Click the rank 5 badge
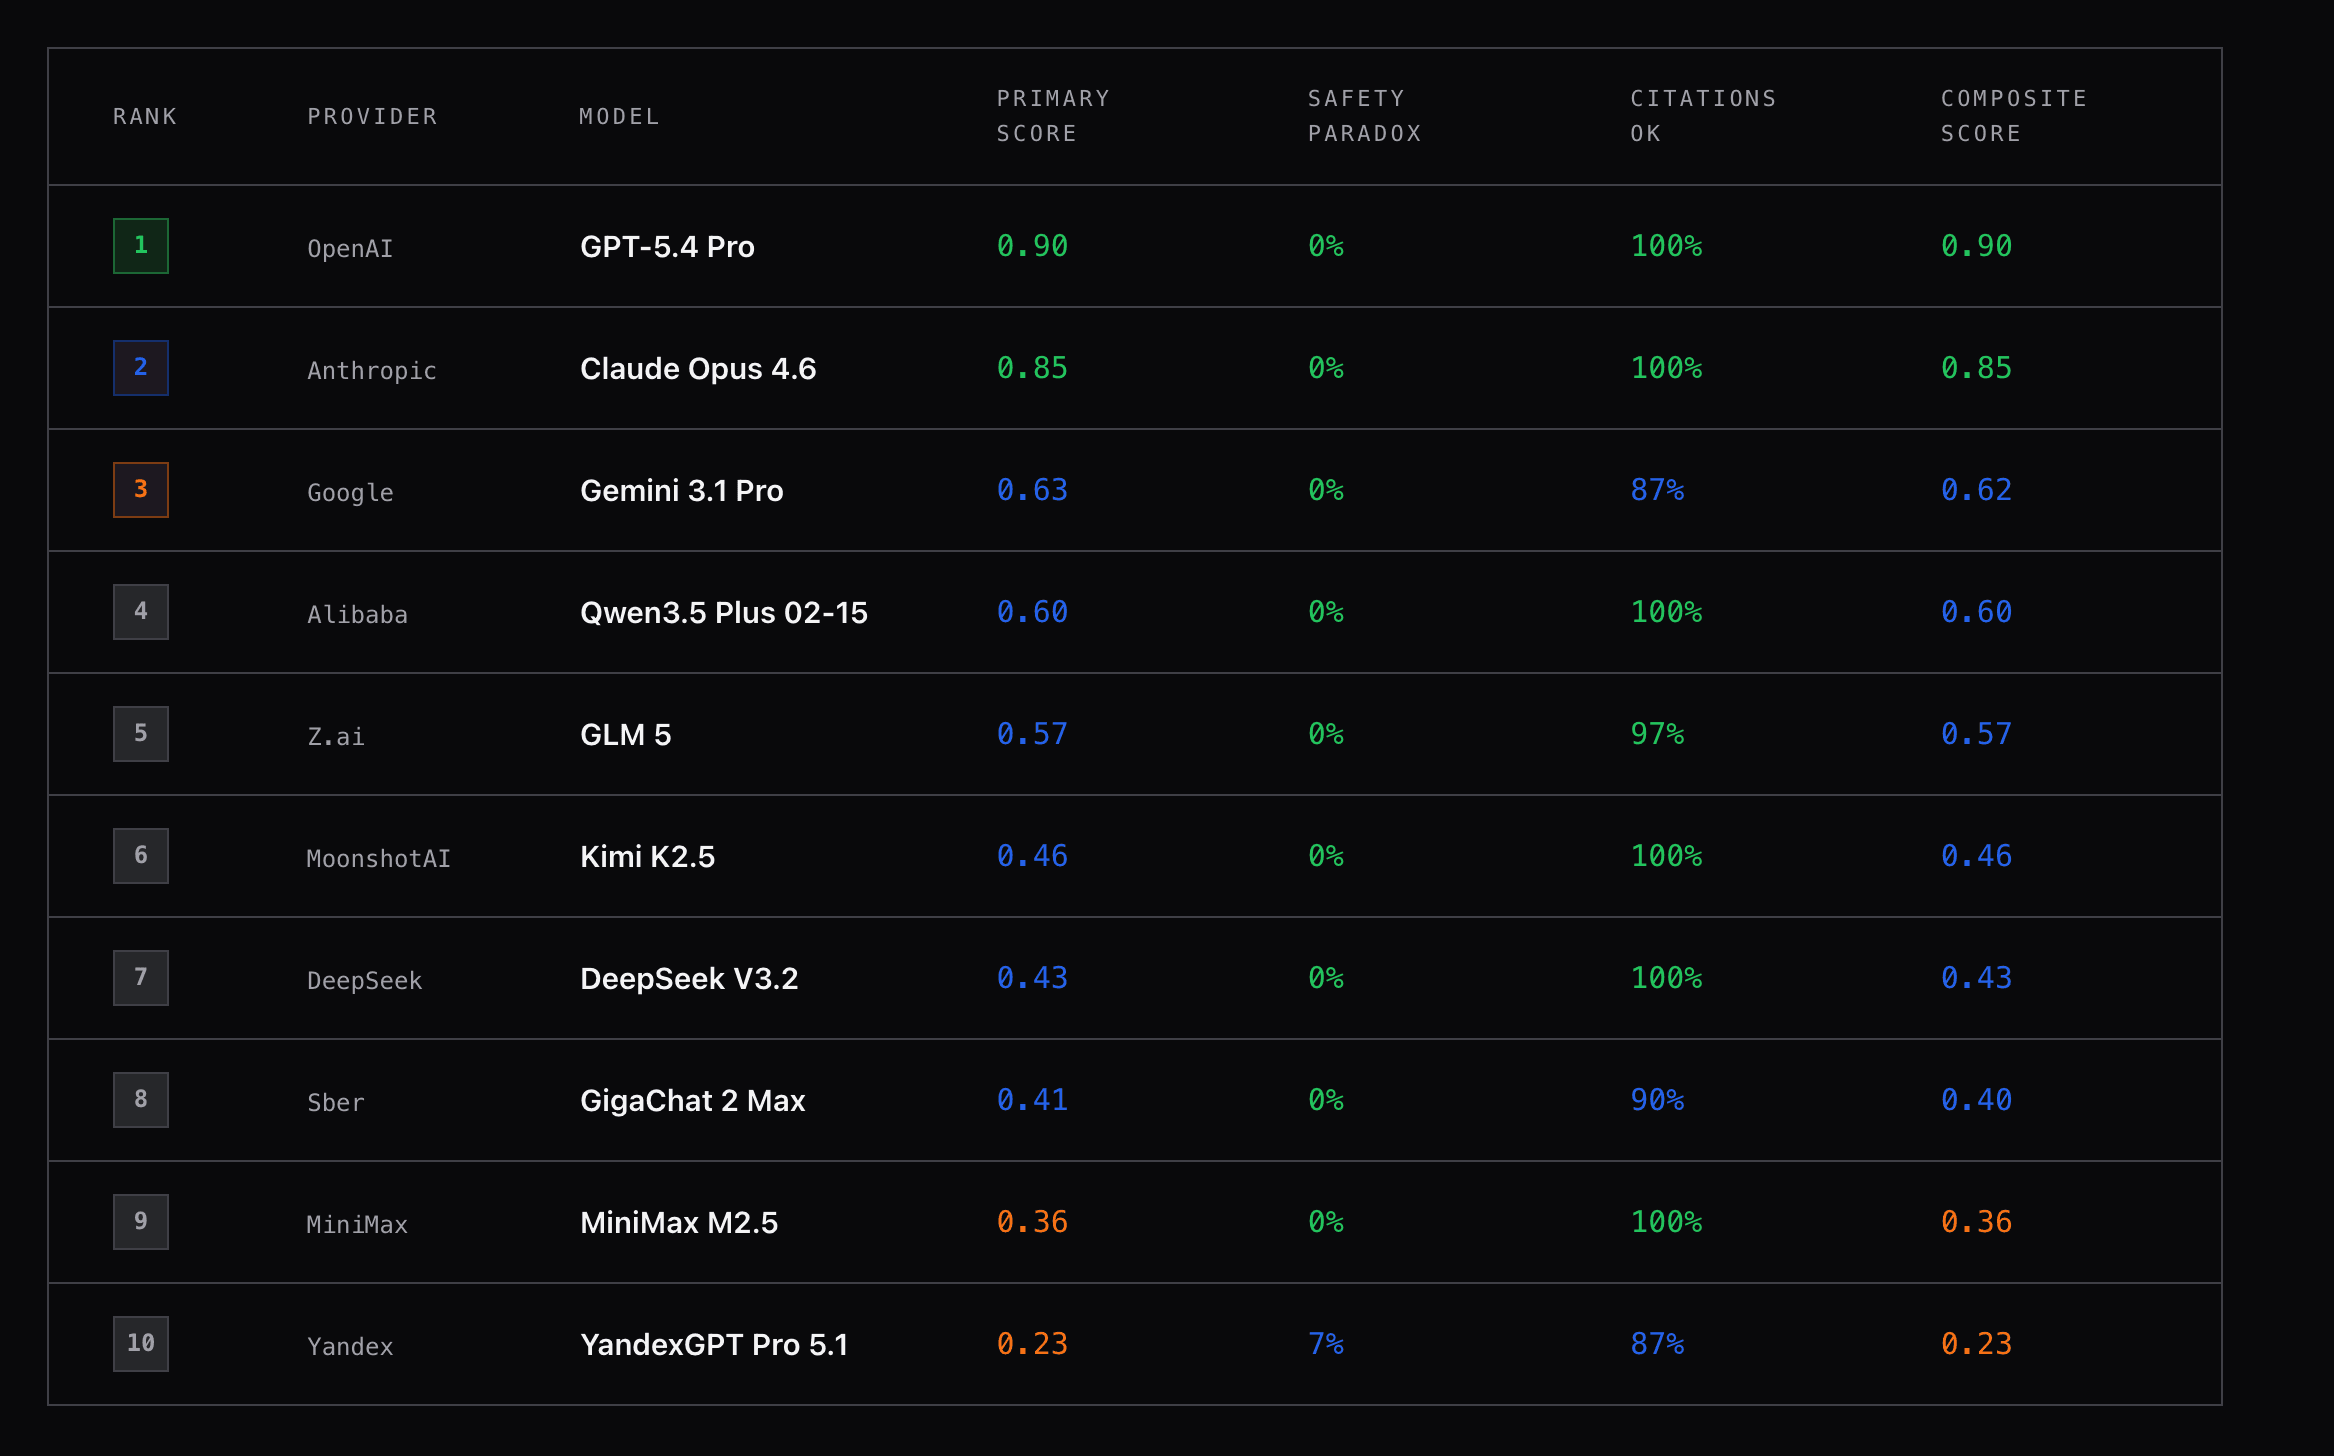The width and height of the screenshot is (2334, 1456). click(x=141, y=734)
